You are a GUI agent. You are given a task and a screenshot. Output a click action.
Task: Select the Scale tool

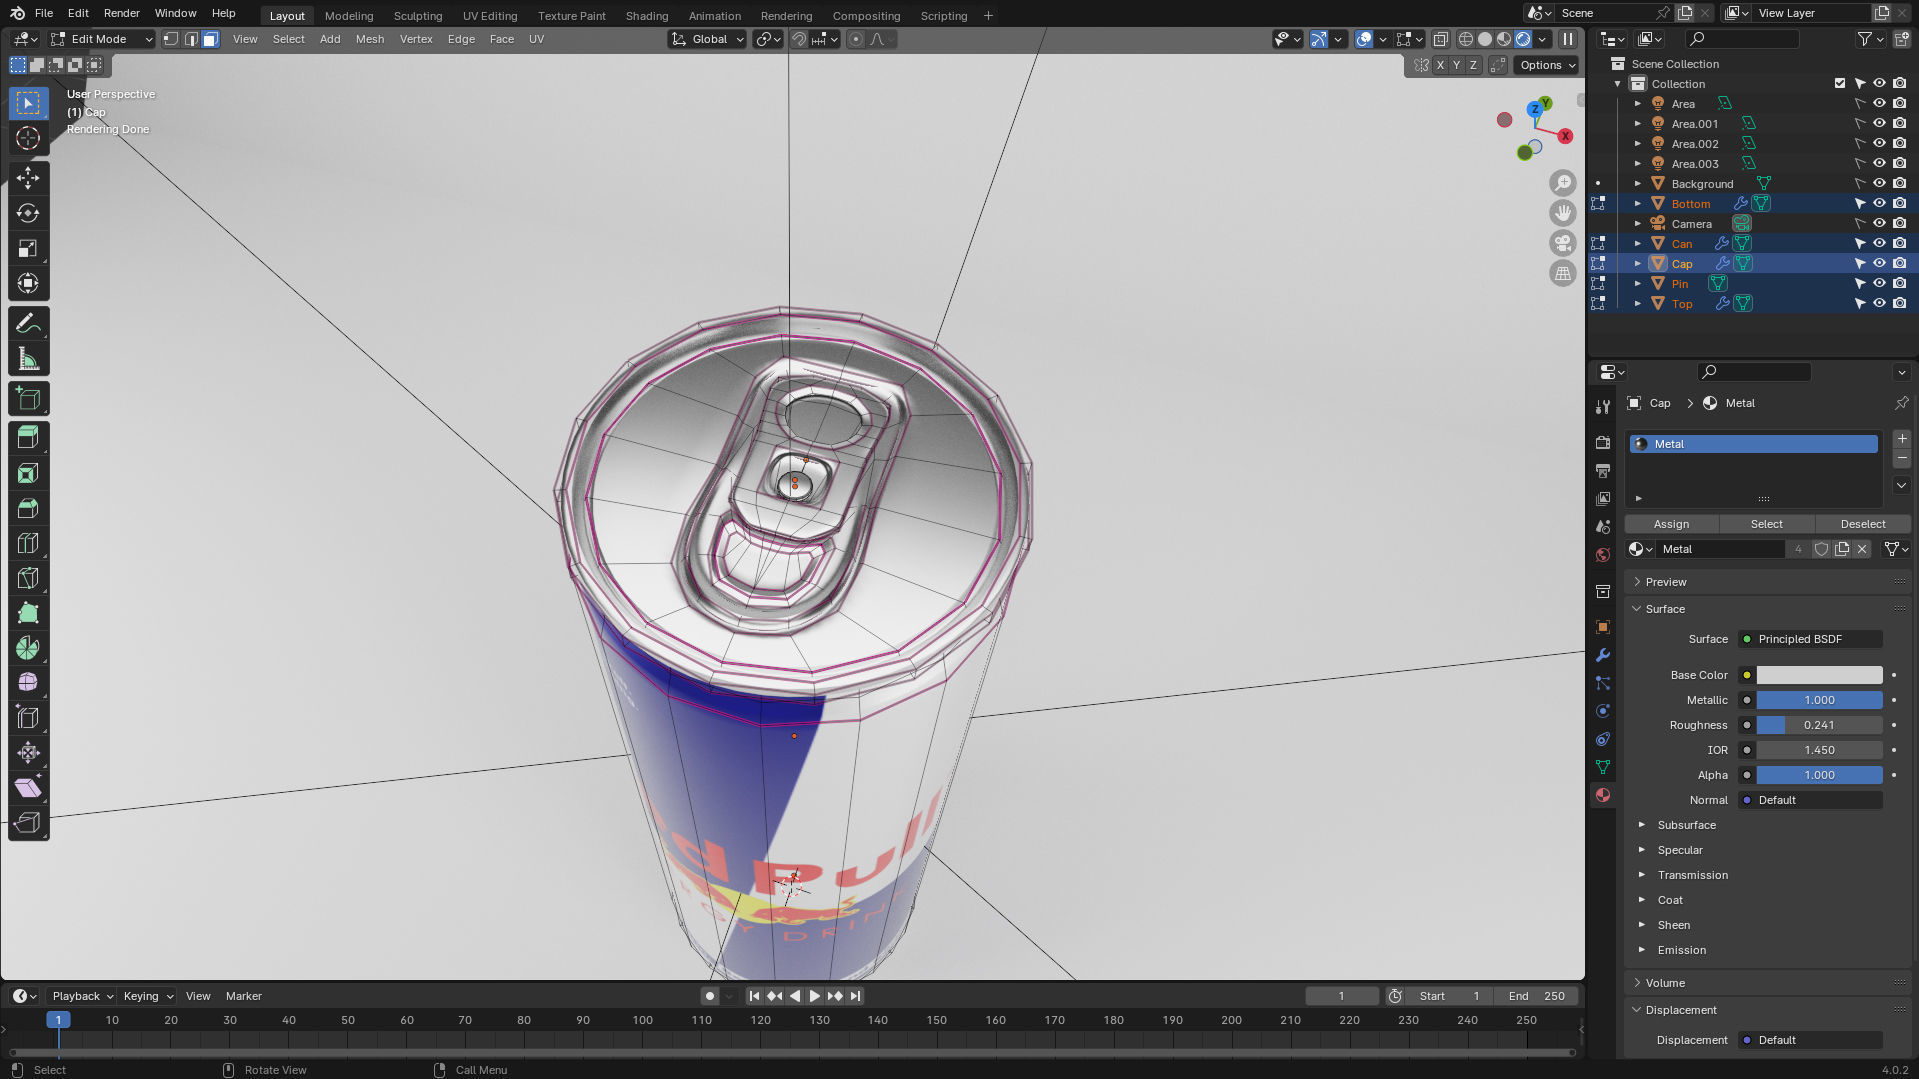(x=28, y=248)
